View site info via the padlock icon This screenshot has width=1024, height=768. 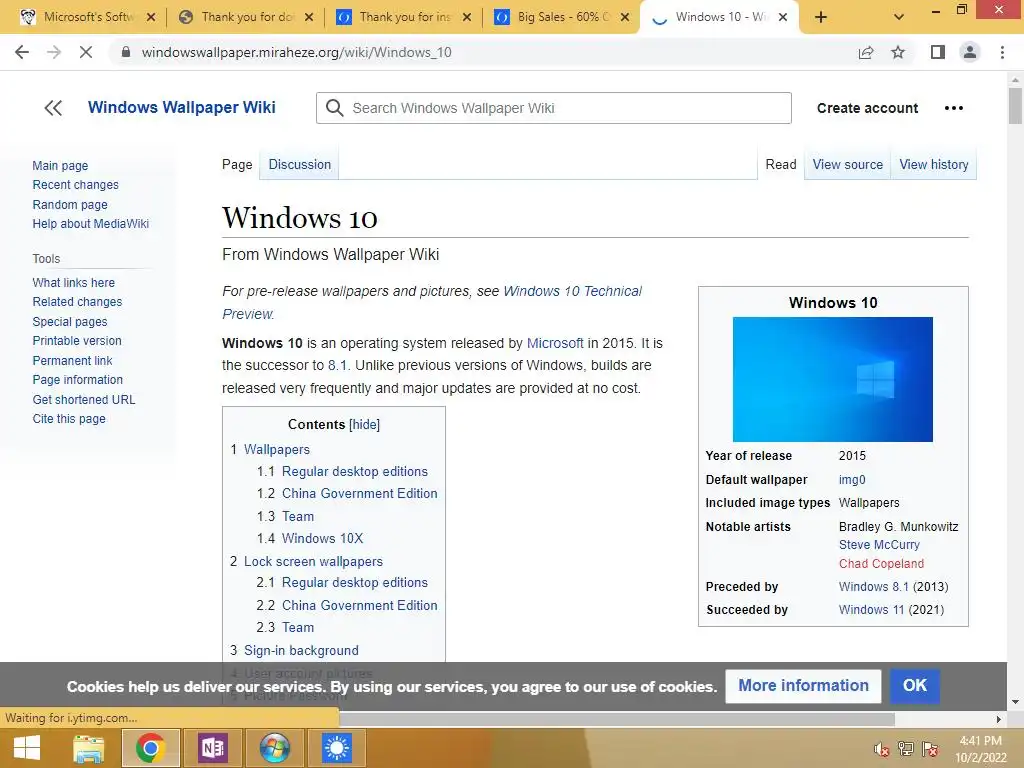(126, 52)
